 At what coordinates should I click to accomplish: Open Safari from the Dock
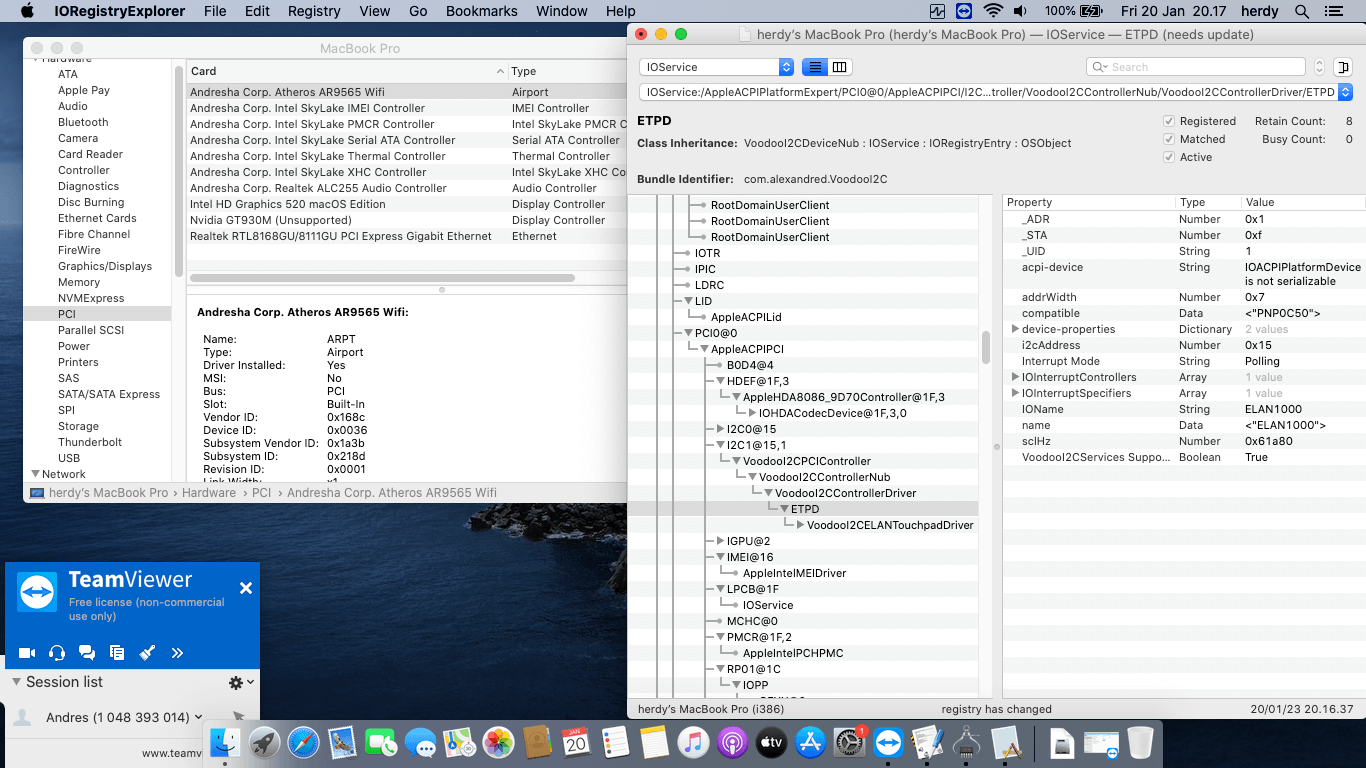click(303, 742)
